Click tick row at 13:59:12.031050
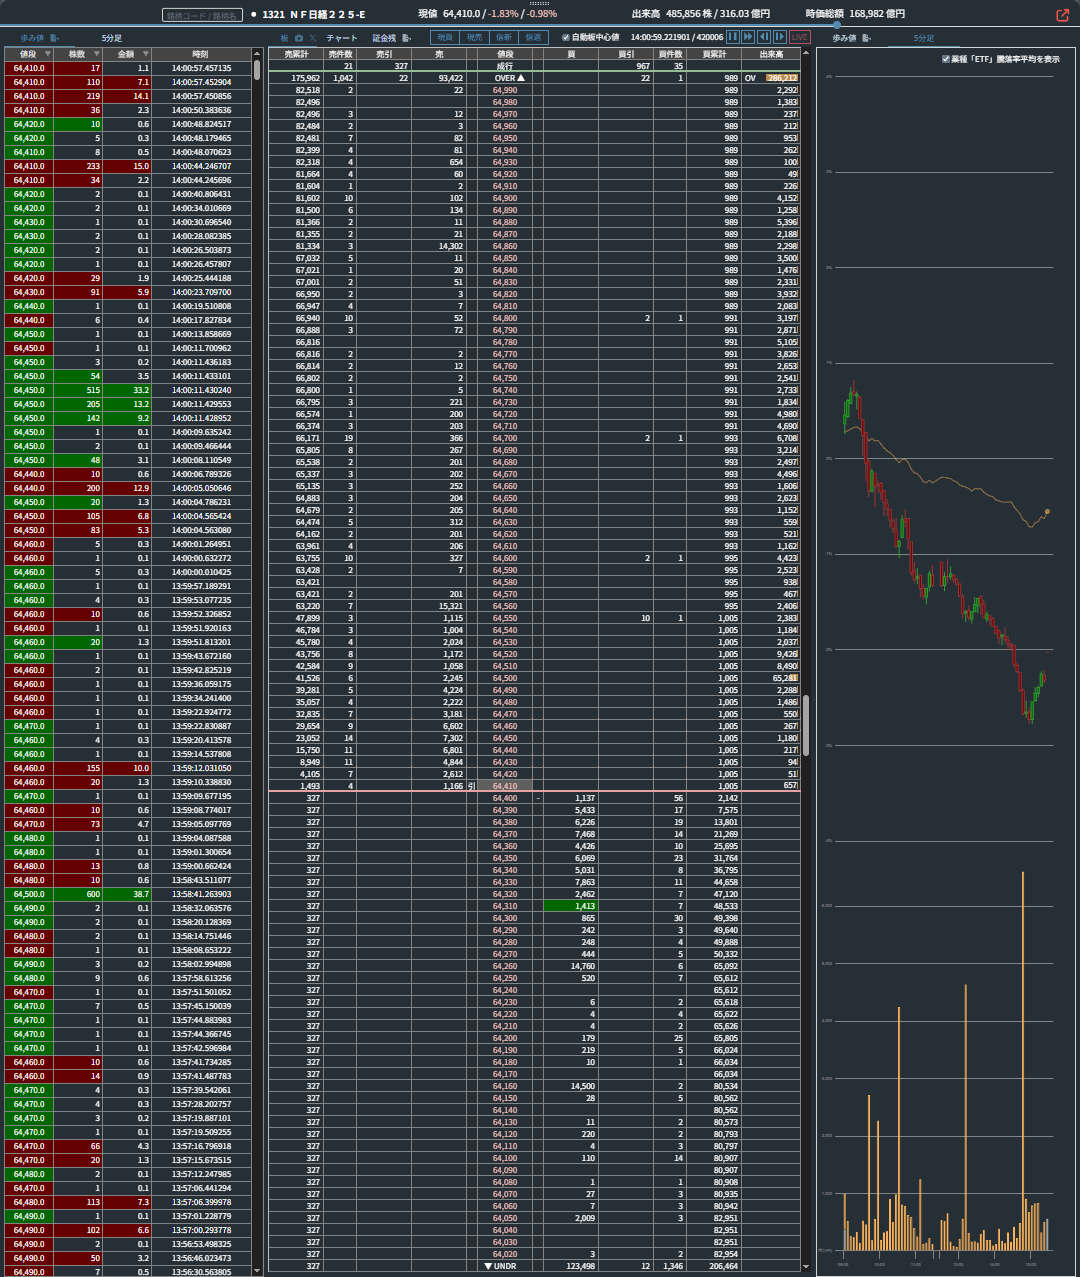 [127, 768]
